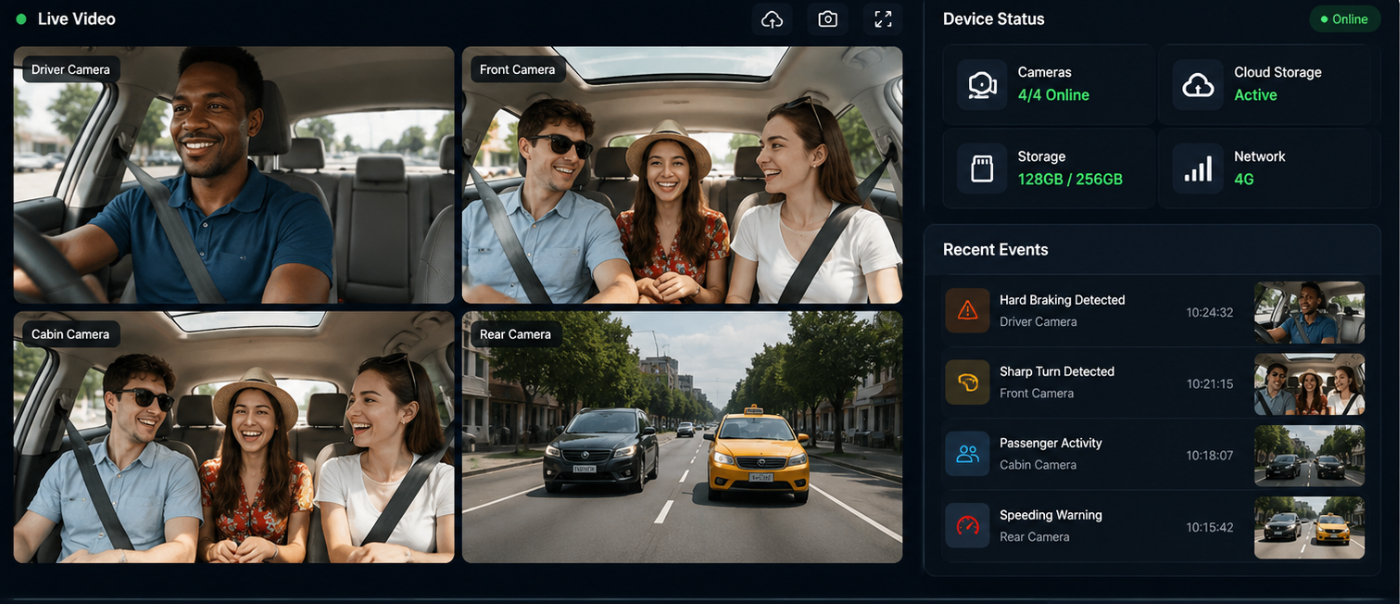
Task: Click the Storage SD card icon
Action: (982, 168)
